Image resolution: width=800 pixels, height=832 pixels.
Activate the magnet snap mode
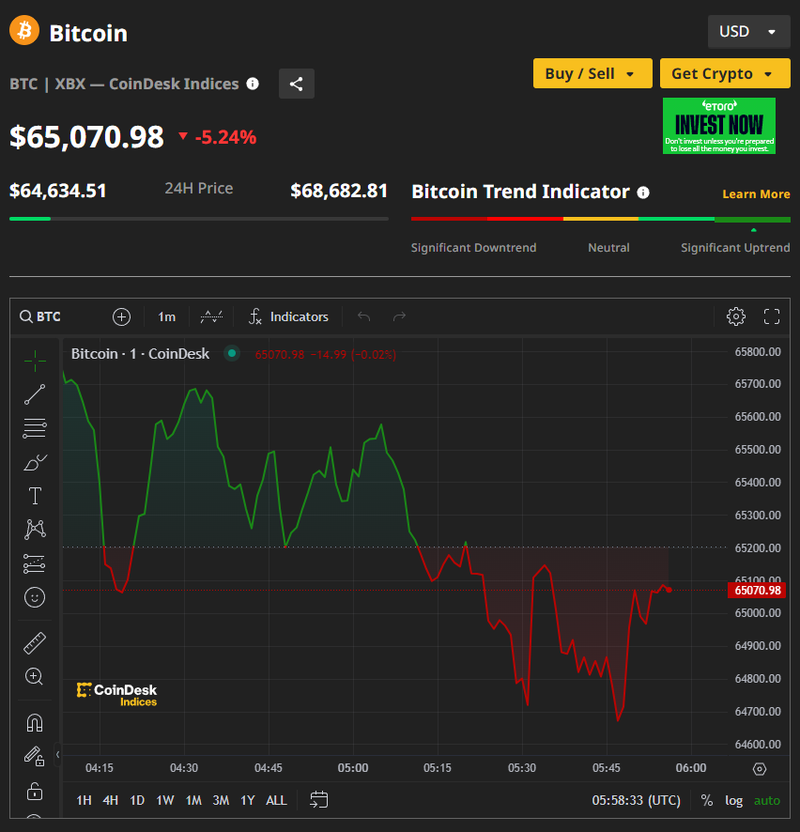(x=34, y=722)
